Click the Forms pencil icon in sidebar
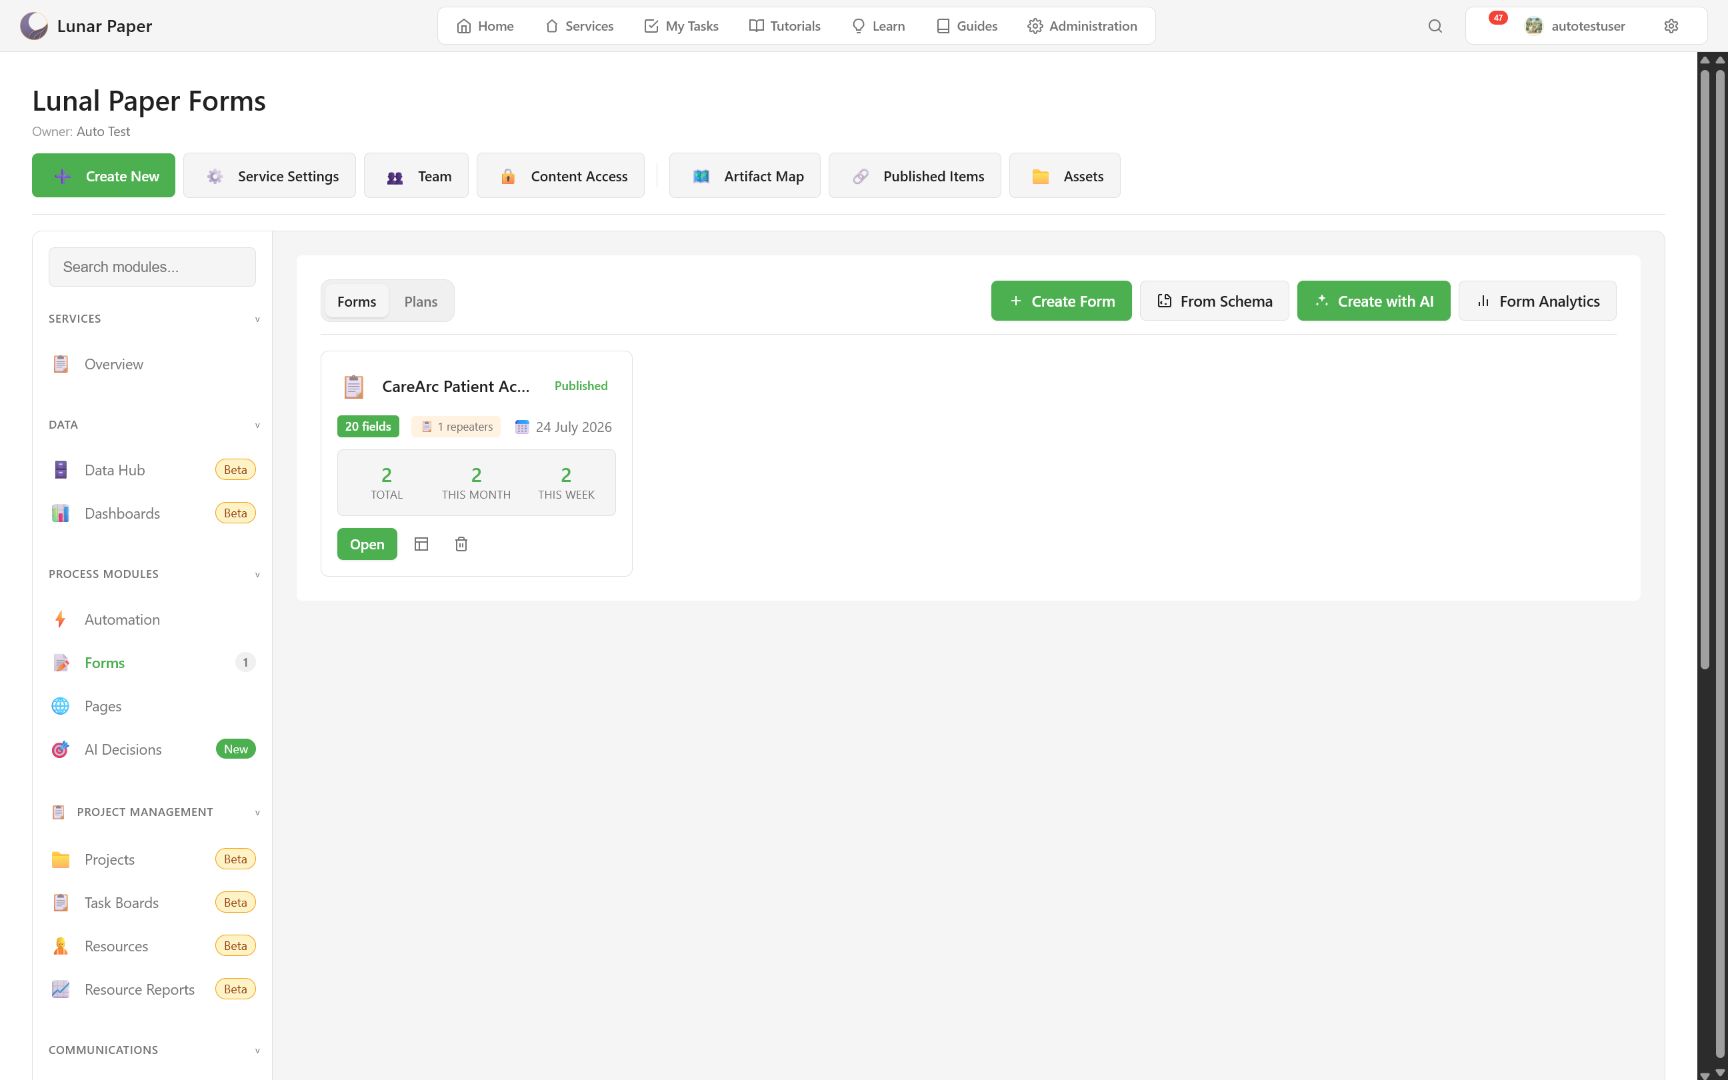1728x1080 pixels. (61, 663)
